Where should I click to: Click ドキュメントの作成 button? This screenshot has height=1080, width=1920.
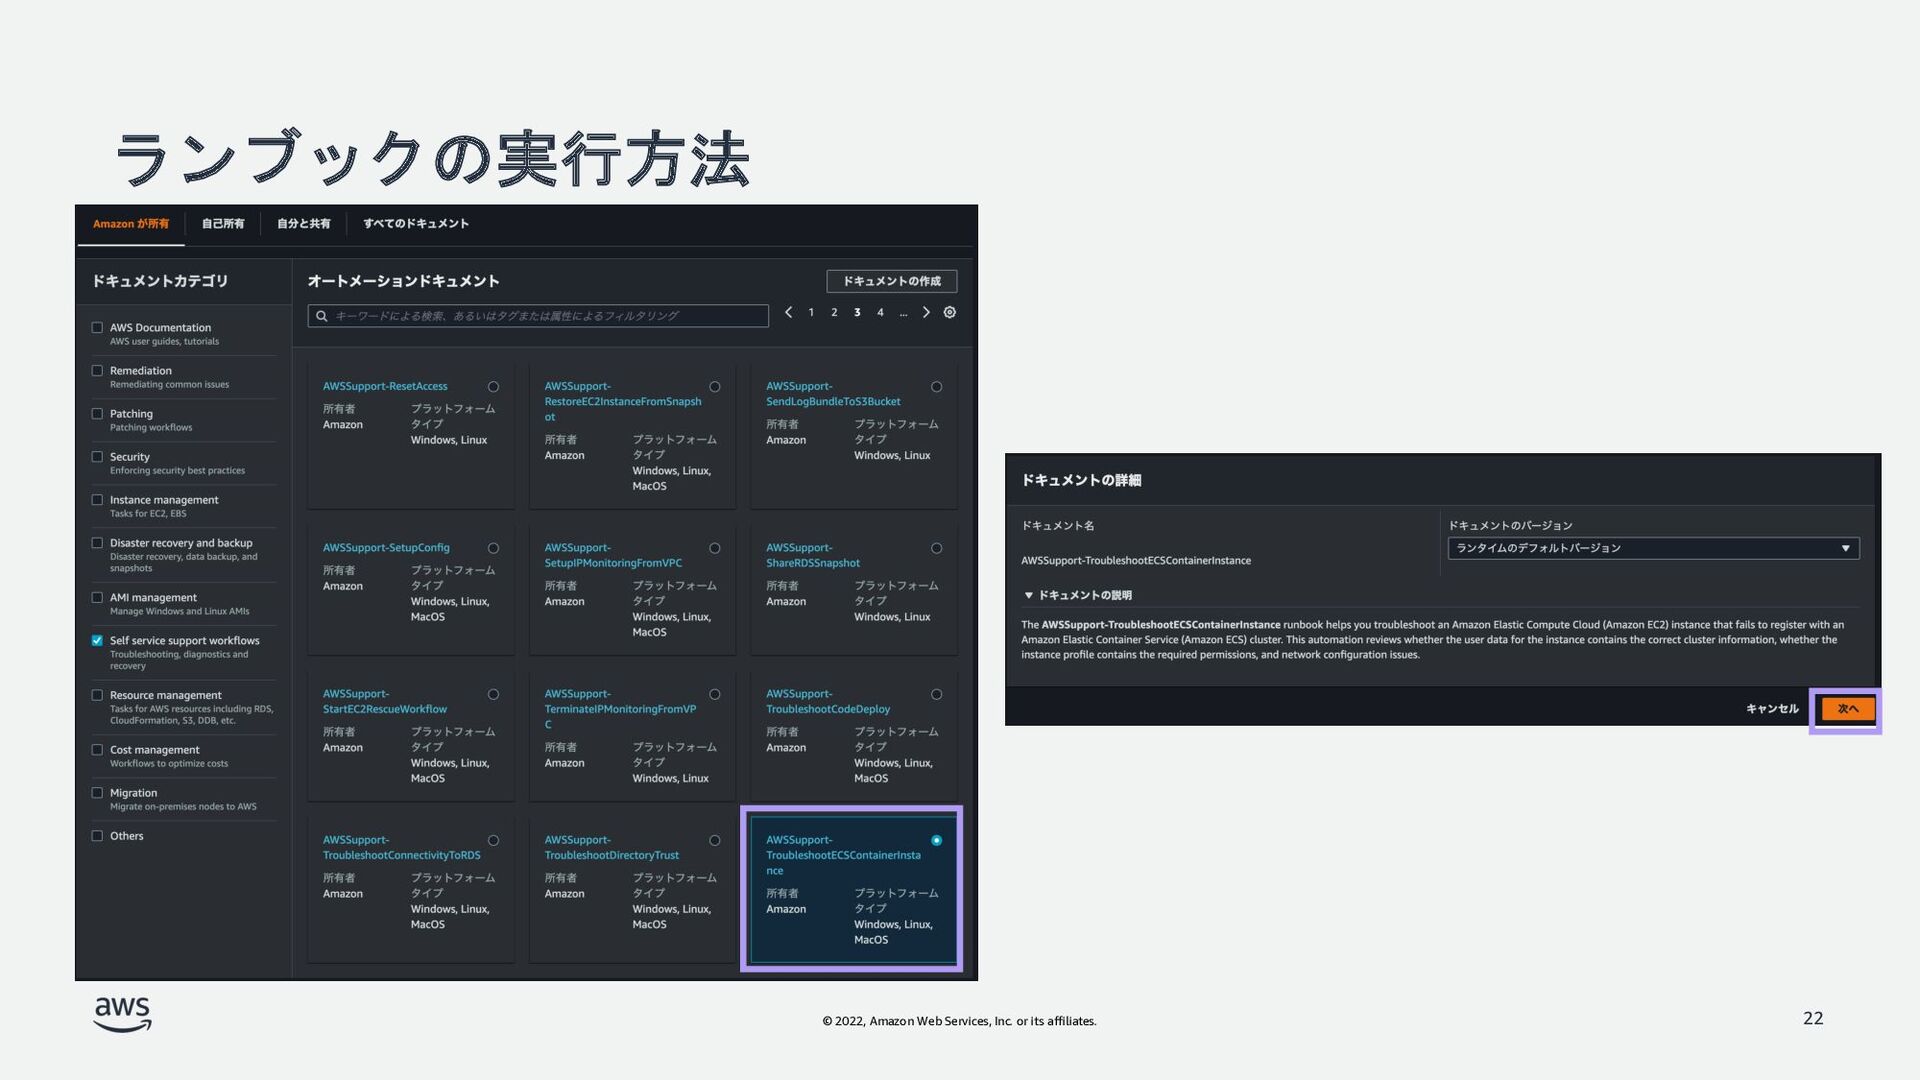[x=891, y=281]
